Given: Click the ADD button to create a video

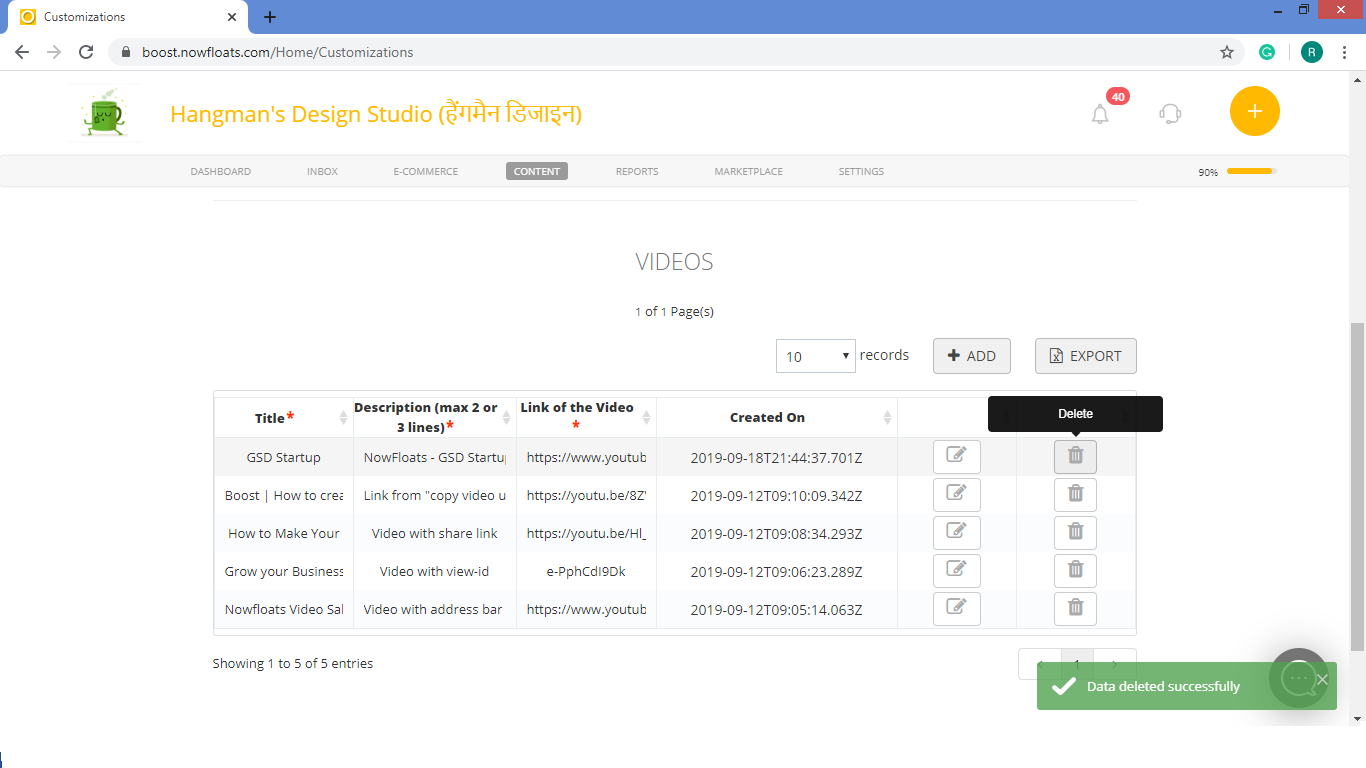Looking at the screenshot, I should tap(971, 356).
